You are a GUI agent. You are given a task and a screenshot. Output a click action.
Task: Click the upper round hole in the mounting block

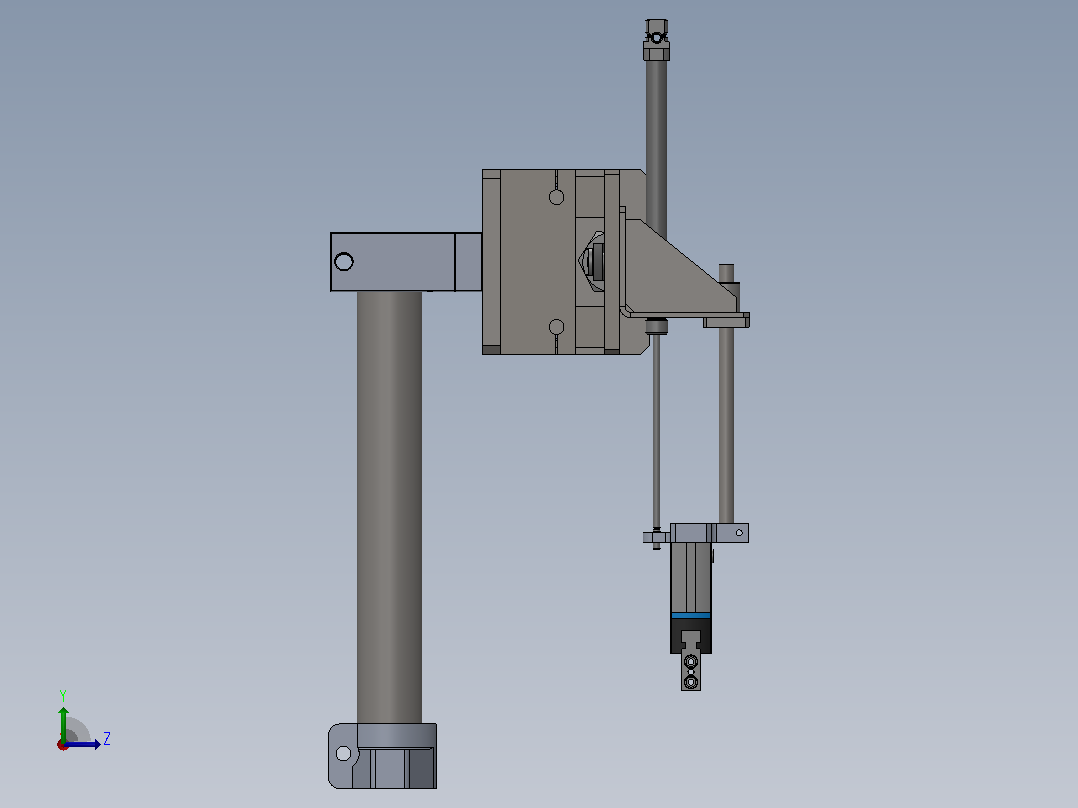pyautogui.click(x=556, y=197)
